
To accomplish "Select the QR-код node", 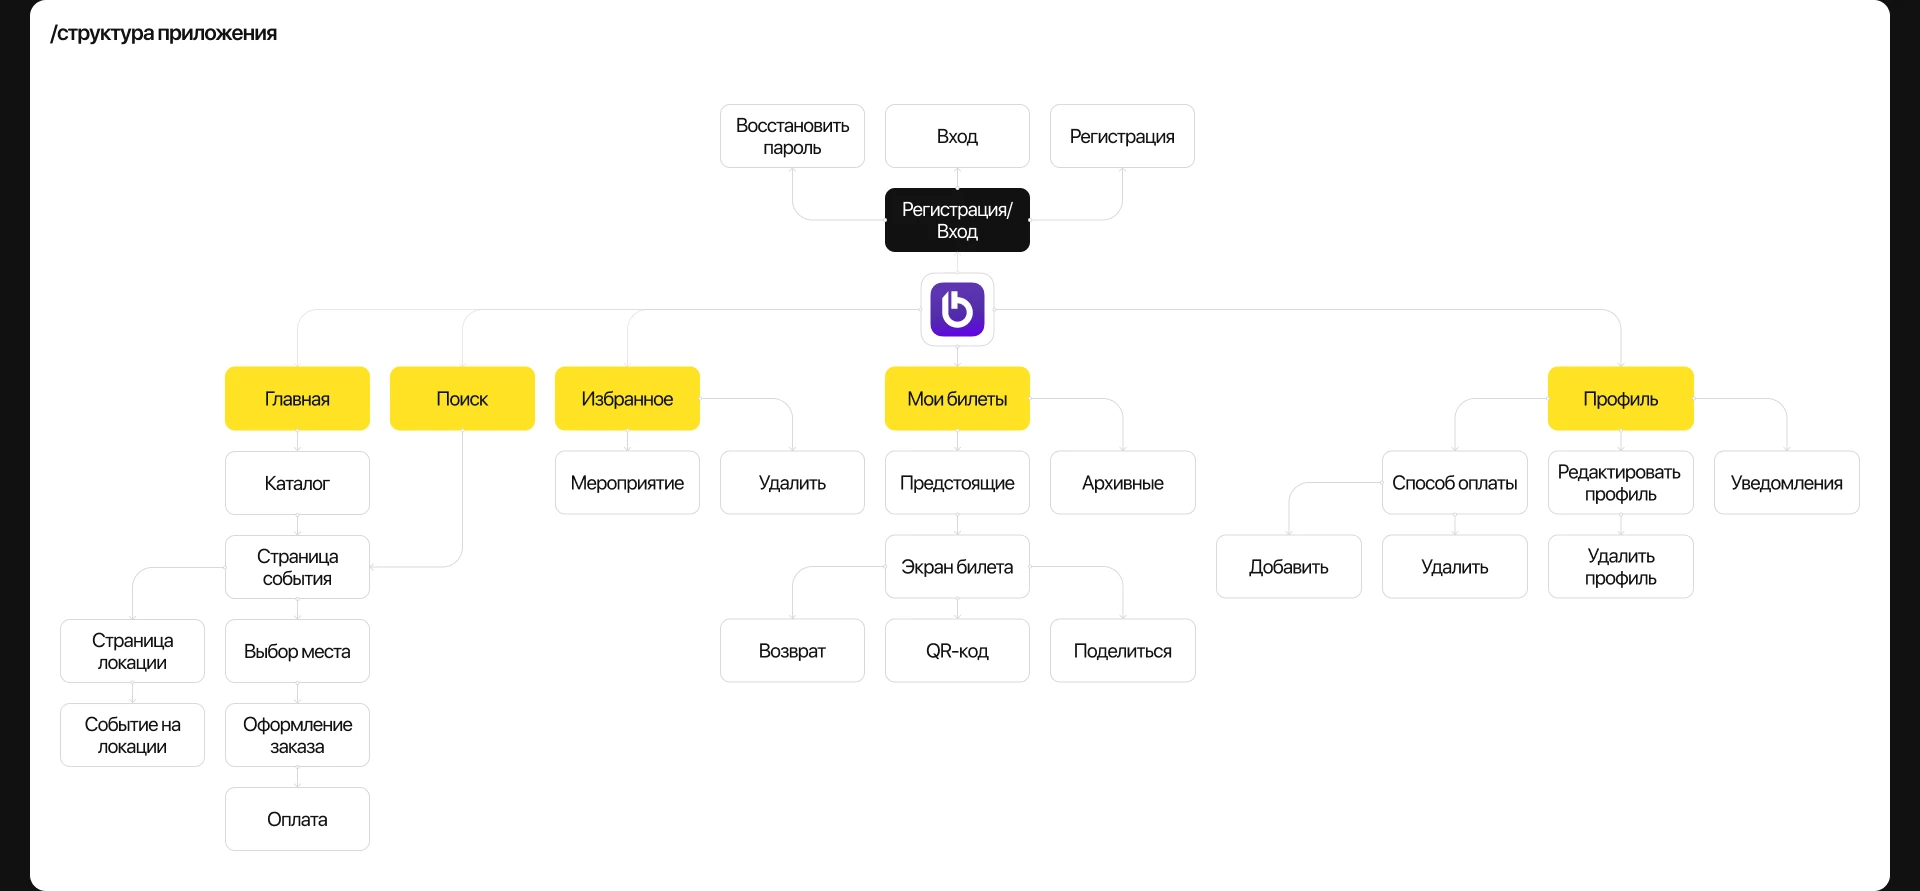I will 957,651.
